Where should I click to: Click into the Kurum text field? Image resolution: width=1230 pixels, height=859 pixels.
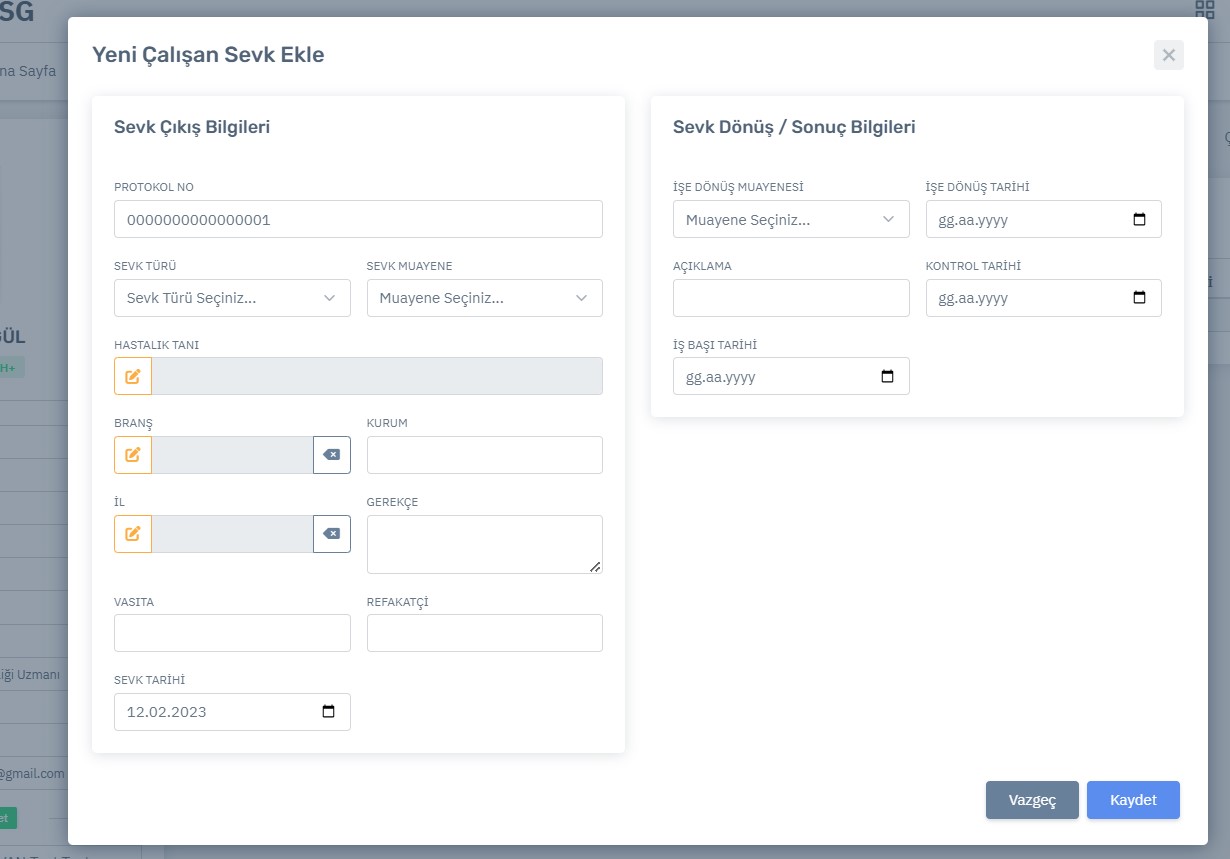click(x=484, y=455)
